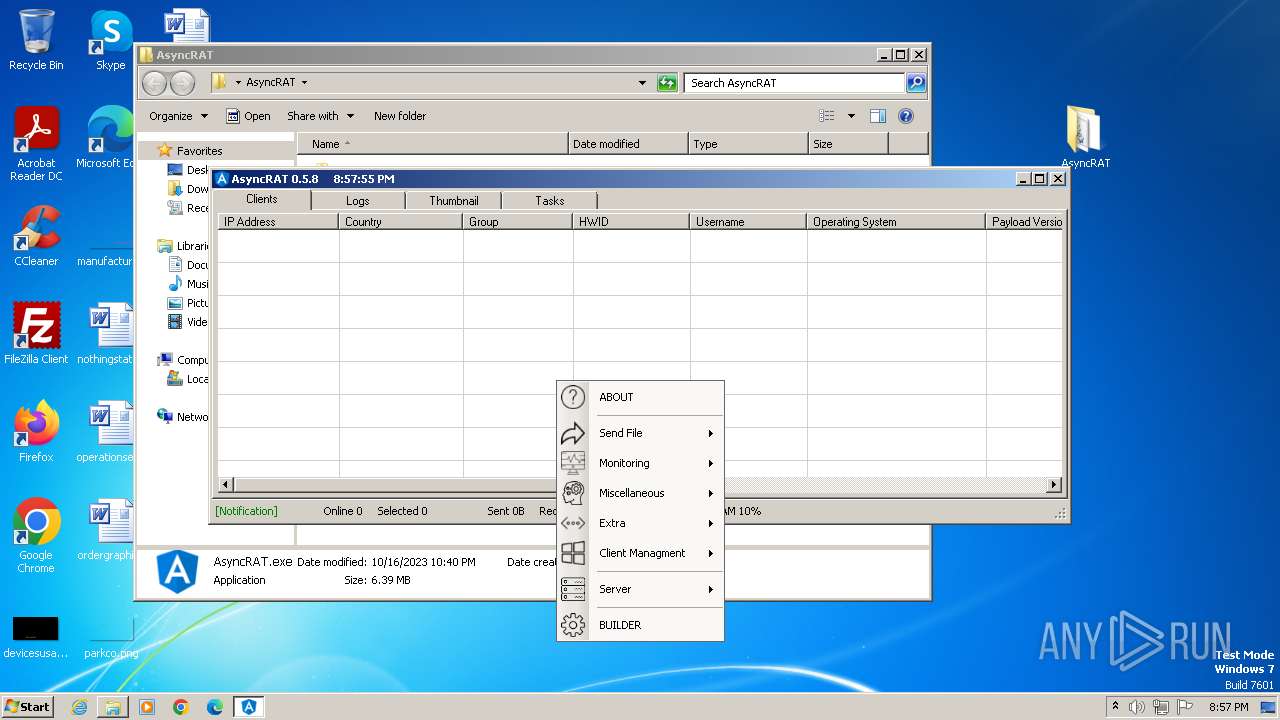Open the Client Managment submenu
Image resolution: width=1280 pixels, height=720 pixels.
click(640, 553)
